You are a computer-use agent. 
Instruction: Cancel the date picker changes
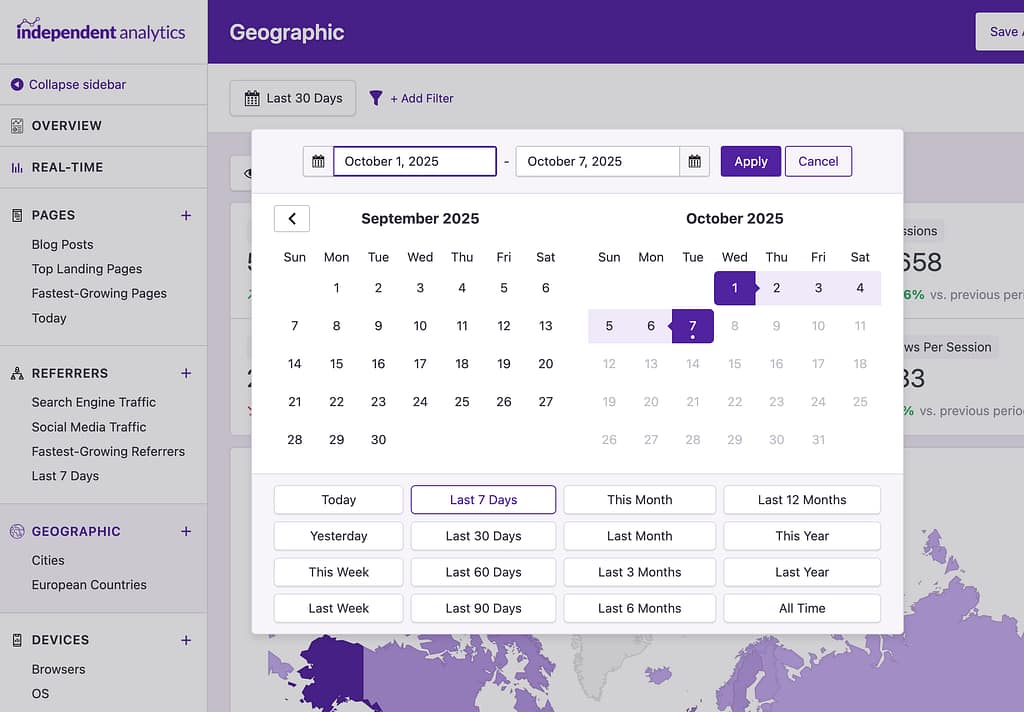[818, 161]
